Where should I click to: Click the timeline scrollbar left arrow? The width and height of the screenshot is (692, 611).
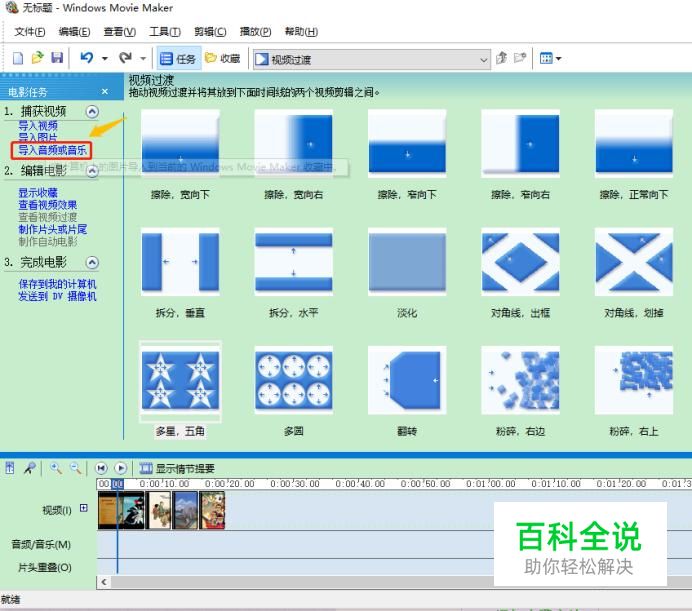pos(104,582)
